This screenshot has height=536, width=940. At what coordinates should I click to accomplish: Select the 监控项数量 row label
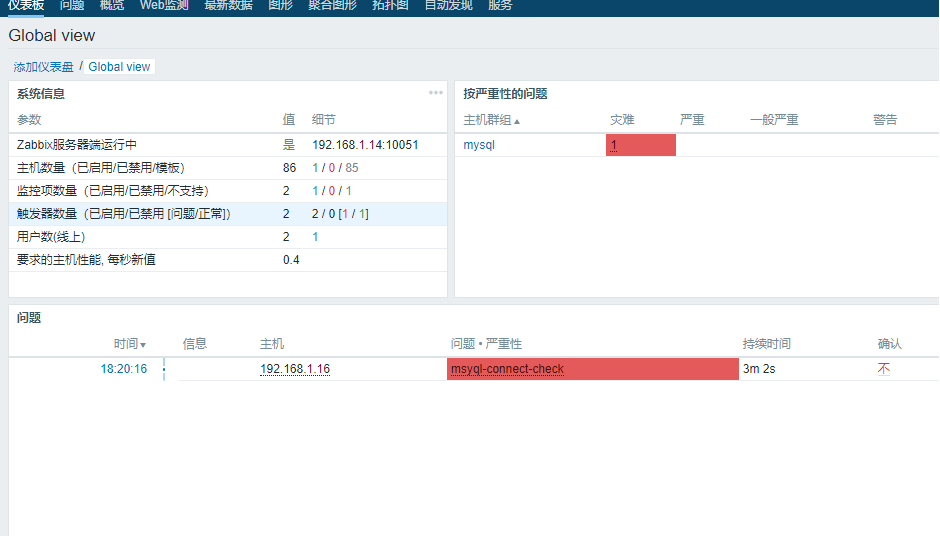(x=113, y=191)
